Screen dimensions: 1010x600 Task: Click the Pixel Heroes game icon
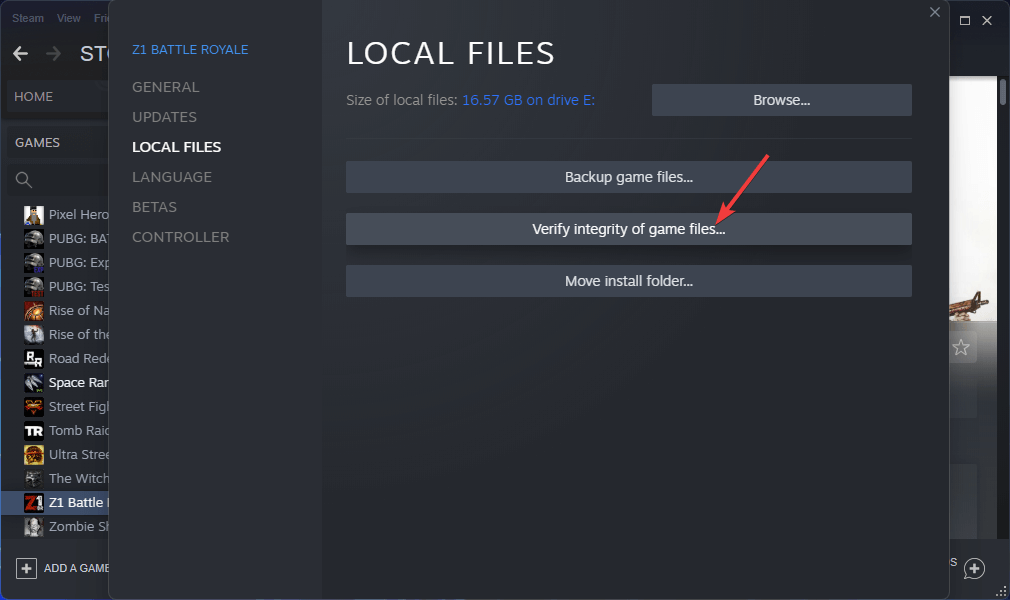tap(33, 215)
